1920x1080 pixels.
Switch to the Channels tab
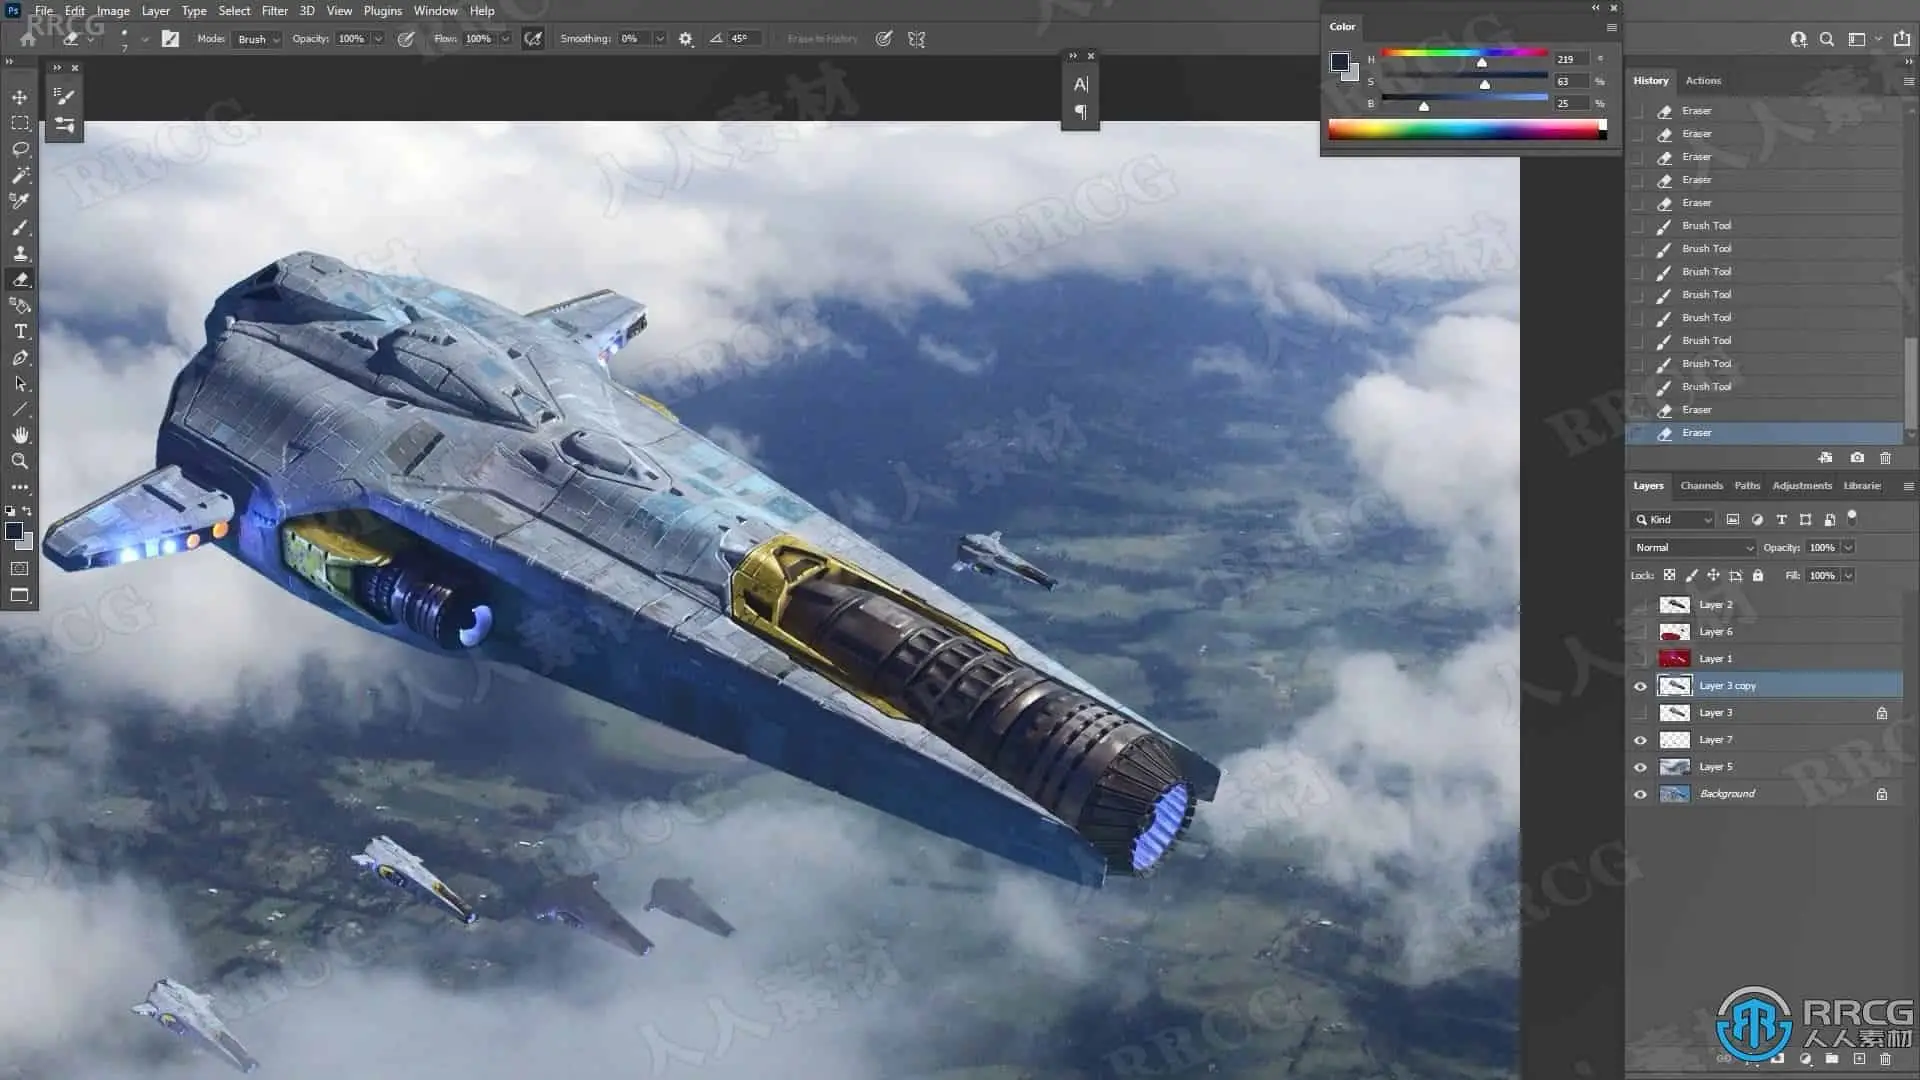[1701, 486]
